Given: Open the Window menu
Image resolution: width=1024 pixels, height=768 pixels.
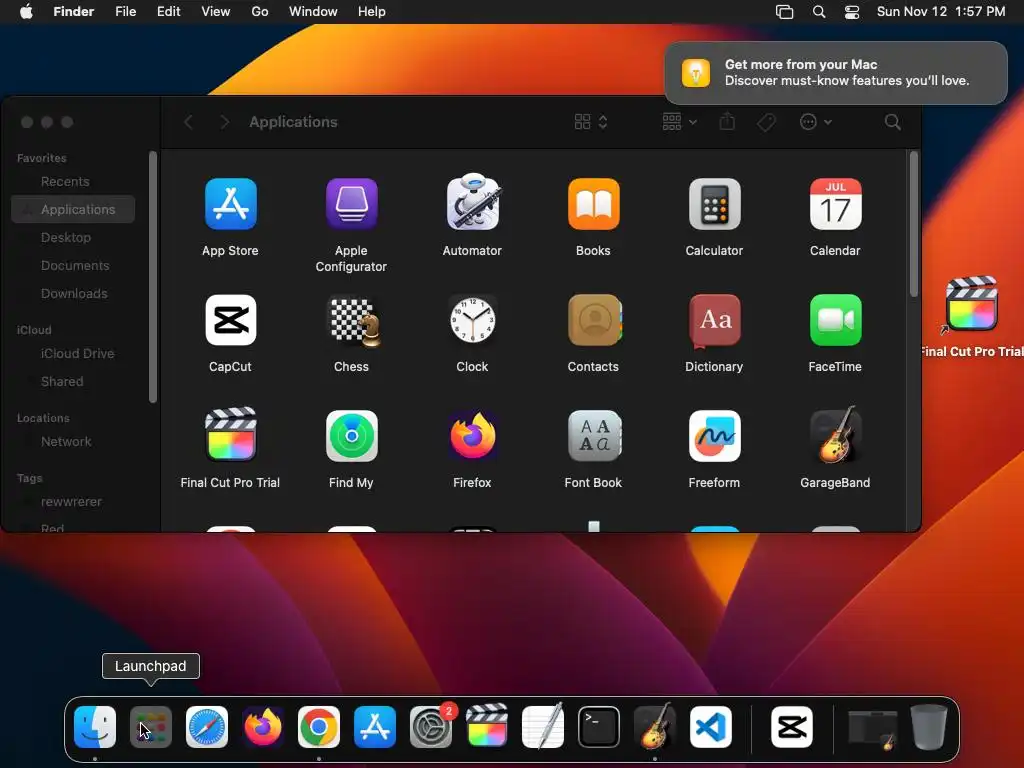Looking at the screenshot, I should (x=313, y=12).
